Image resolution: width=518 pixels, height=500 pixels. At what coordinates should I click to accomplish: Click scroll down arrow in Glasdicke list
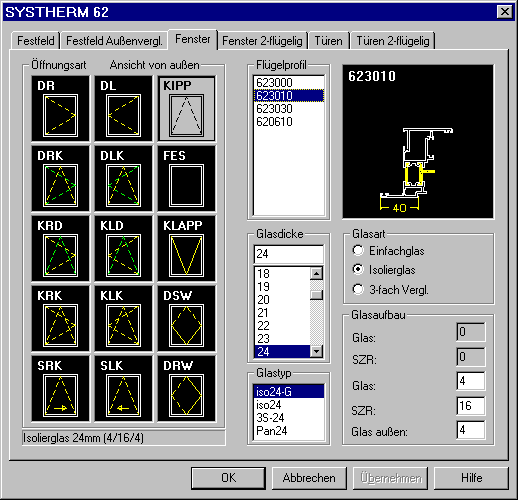point(316,351)
